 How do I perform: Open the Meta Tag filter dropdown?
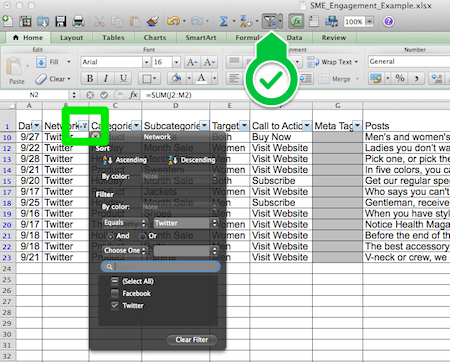[357, 126]
